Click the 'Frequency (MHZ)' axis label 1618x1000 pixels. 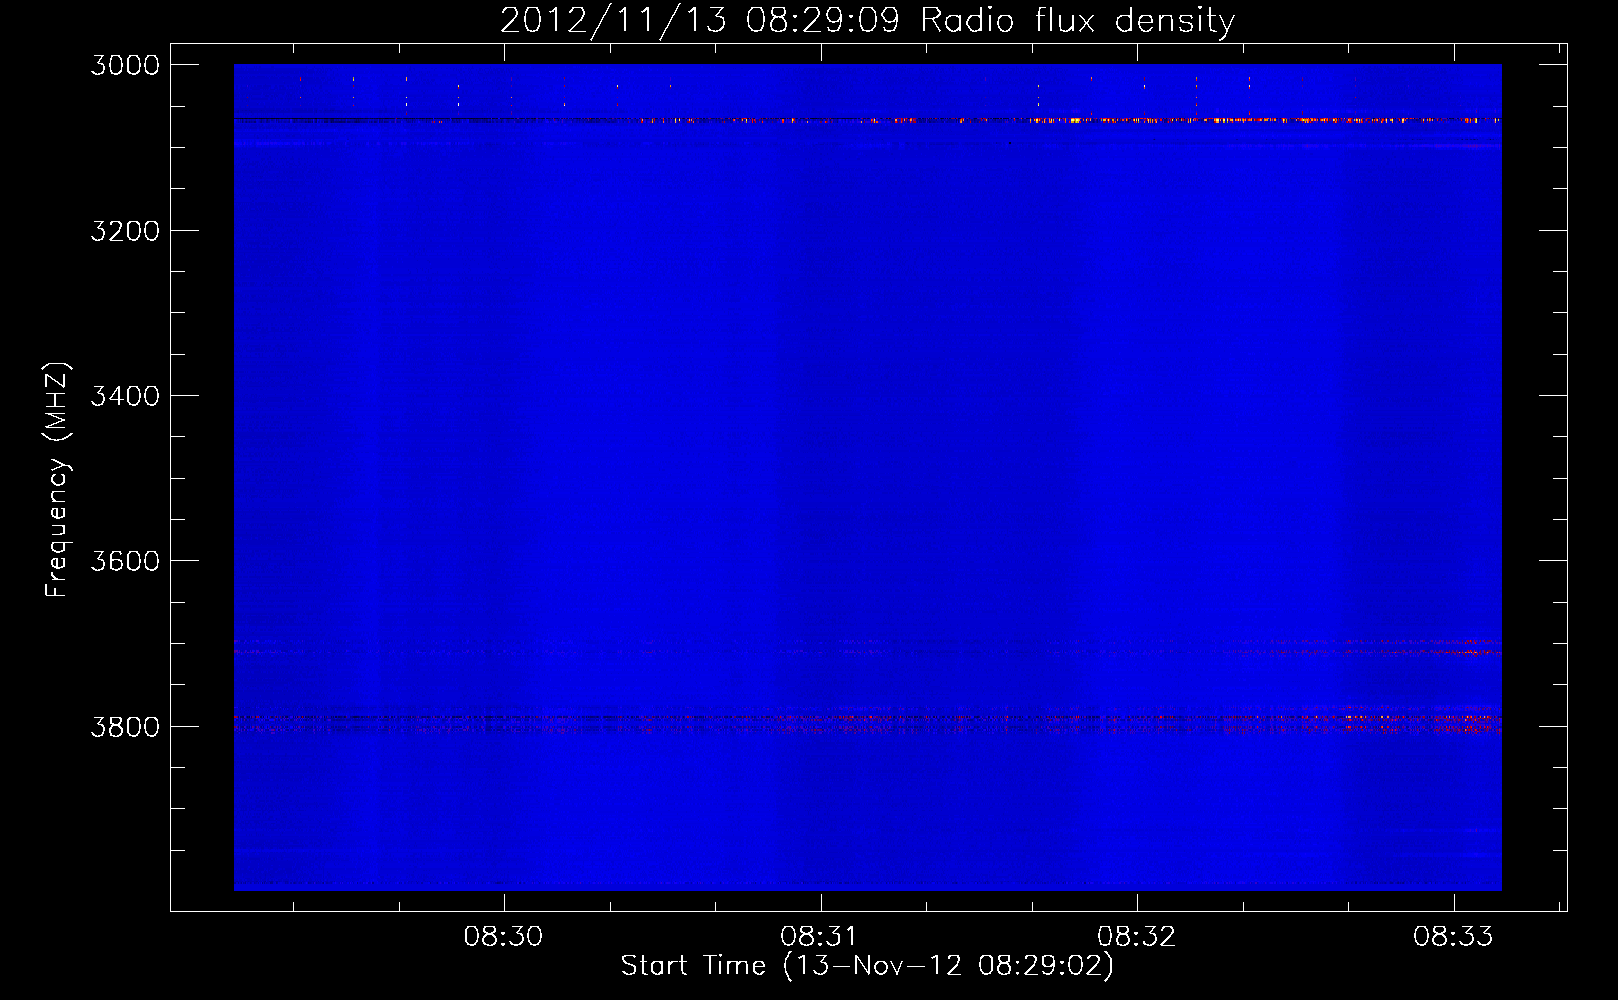tap(58, 480)
